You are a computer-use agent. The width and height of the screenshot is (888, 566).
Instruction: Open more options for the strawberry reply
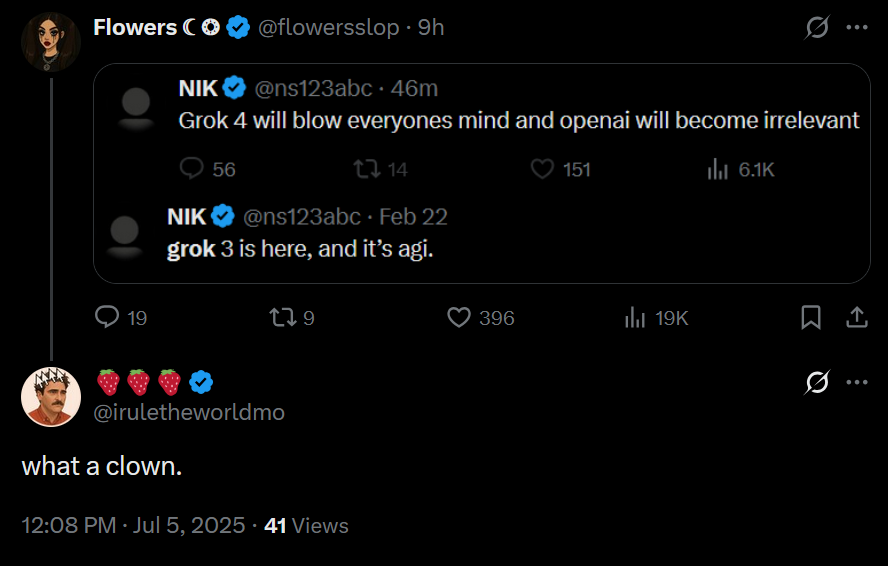857,382
